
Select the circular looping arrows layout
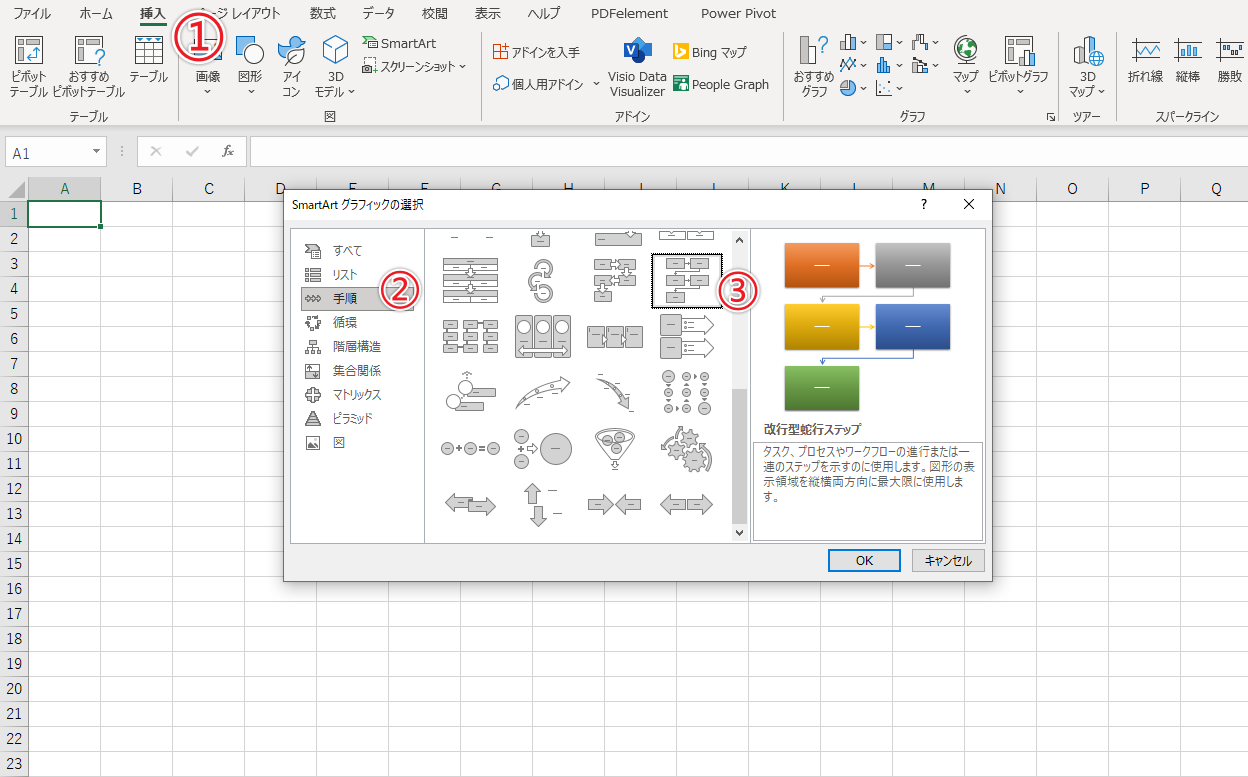tap(542, 279)
